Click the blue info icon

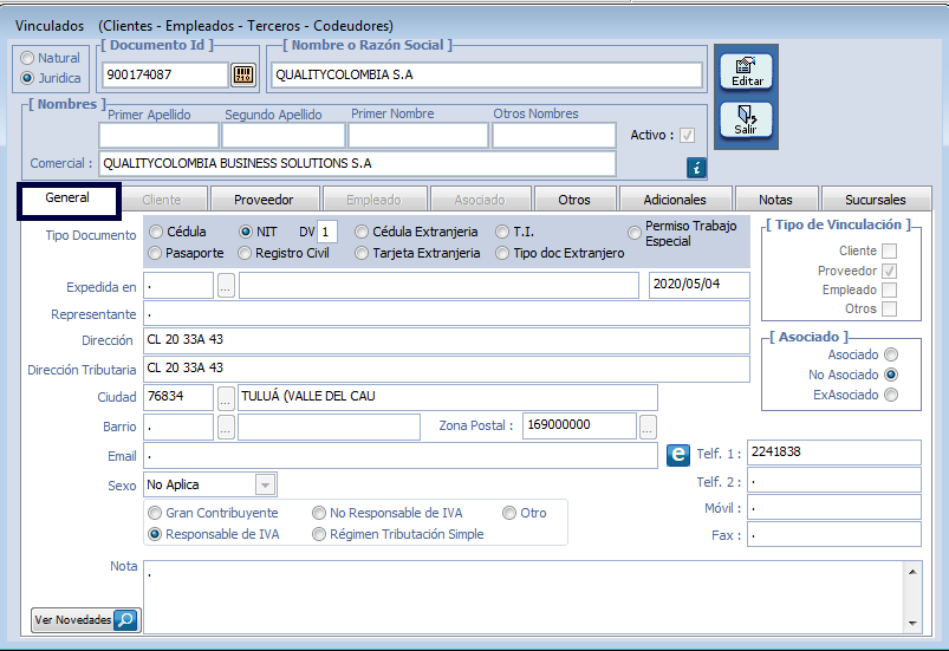(696, 168)
